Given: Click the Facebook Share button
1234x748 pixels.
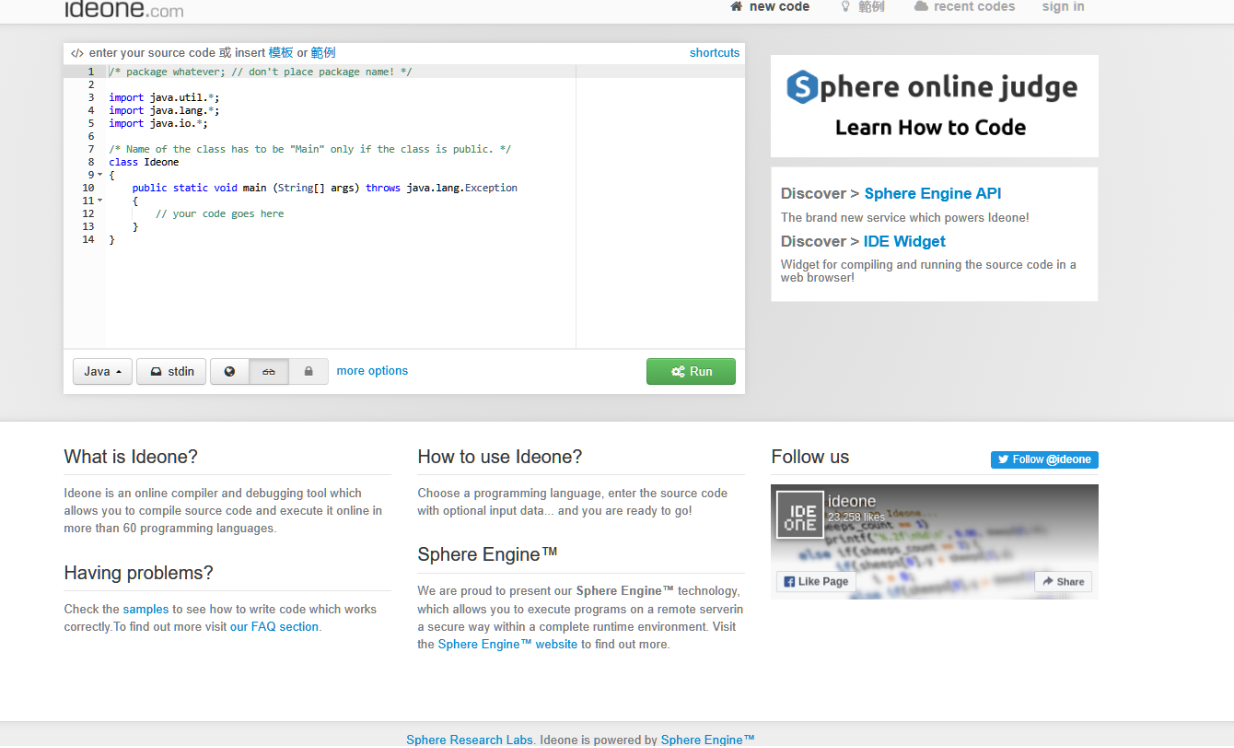Looking at the screenshot, I should coord(1062,582).
